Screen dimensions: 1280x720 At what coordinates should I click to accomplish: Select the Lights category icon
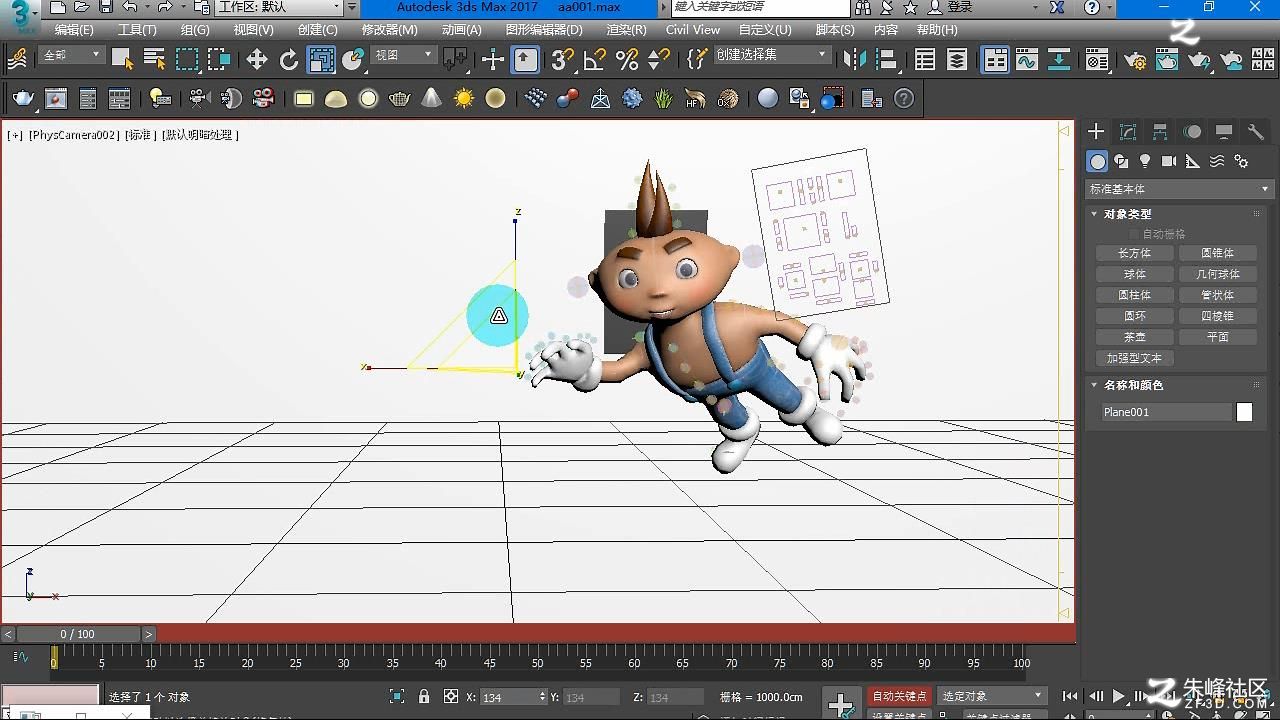[x=1145, y=161]
